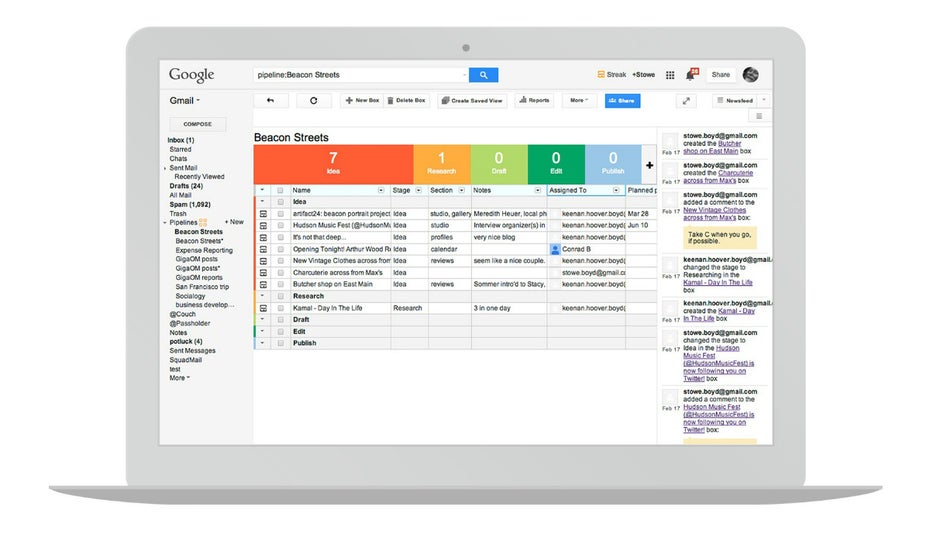930x534 pixels.
Task: Check the Hudson Music Fest row checkbox
Action: pyautogui.click(x=281, y=225)
